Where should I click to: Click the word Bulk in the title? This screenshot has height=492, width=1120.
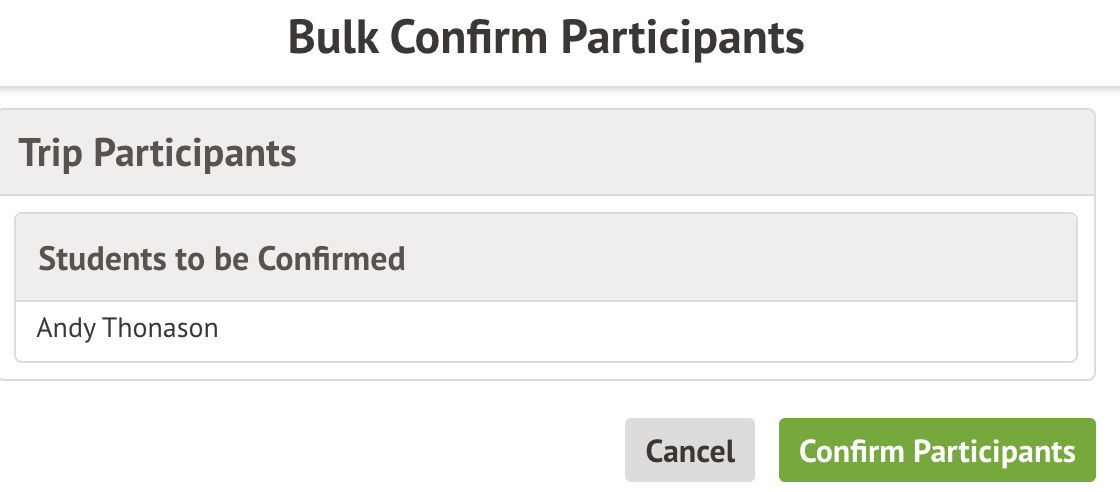(332, 38)
